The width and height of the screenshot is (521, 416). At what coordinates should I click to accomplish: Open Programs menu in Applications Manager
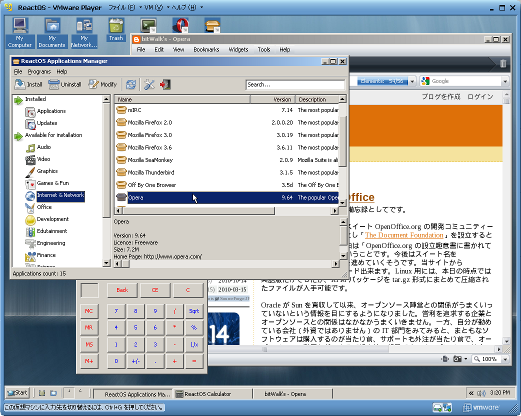point(39,72)
